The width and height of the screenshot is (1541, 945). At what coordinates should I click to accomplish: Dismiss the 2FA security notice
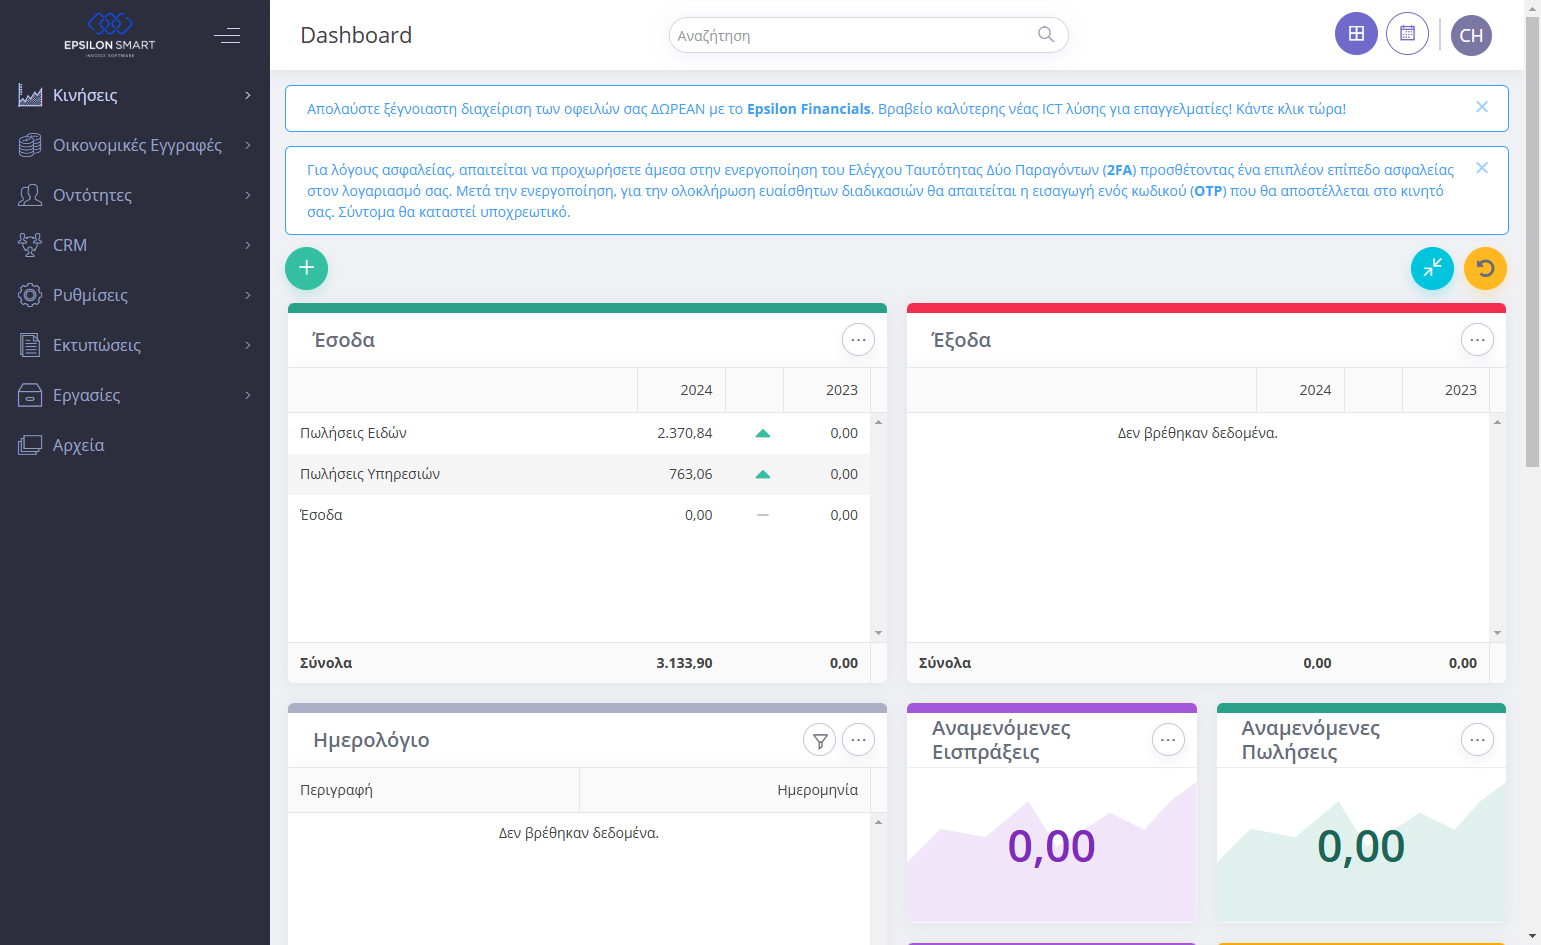click(1482, 168)
